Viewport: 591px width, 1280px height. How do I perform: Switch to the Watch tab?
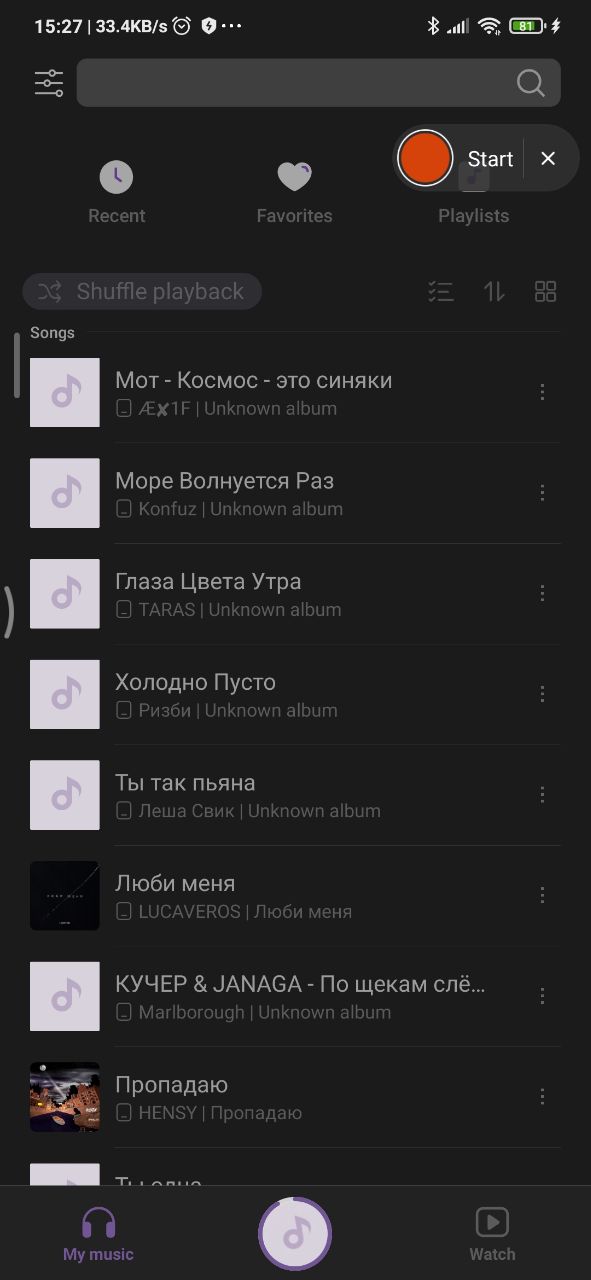click(492, 1234)
